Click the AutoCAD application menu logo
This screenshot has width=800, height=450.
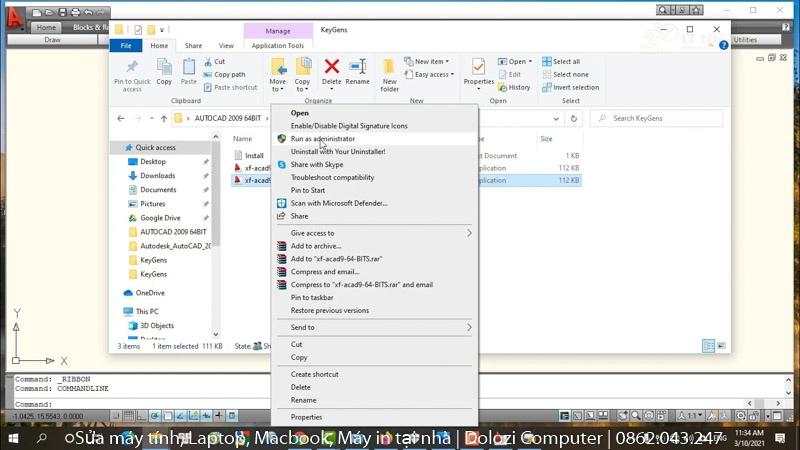point(14,17)
